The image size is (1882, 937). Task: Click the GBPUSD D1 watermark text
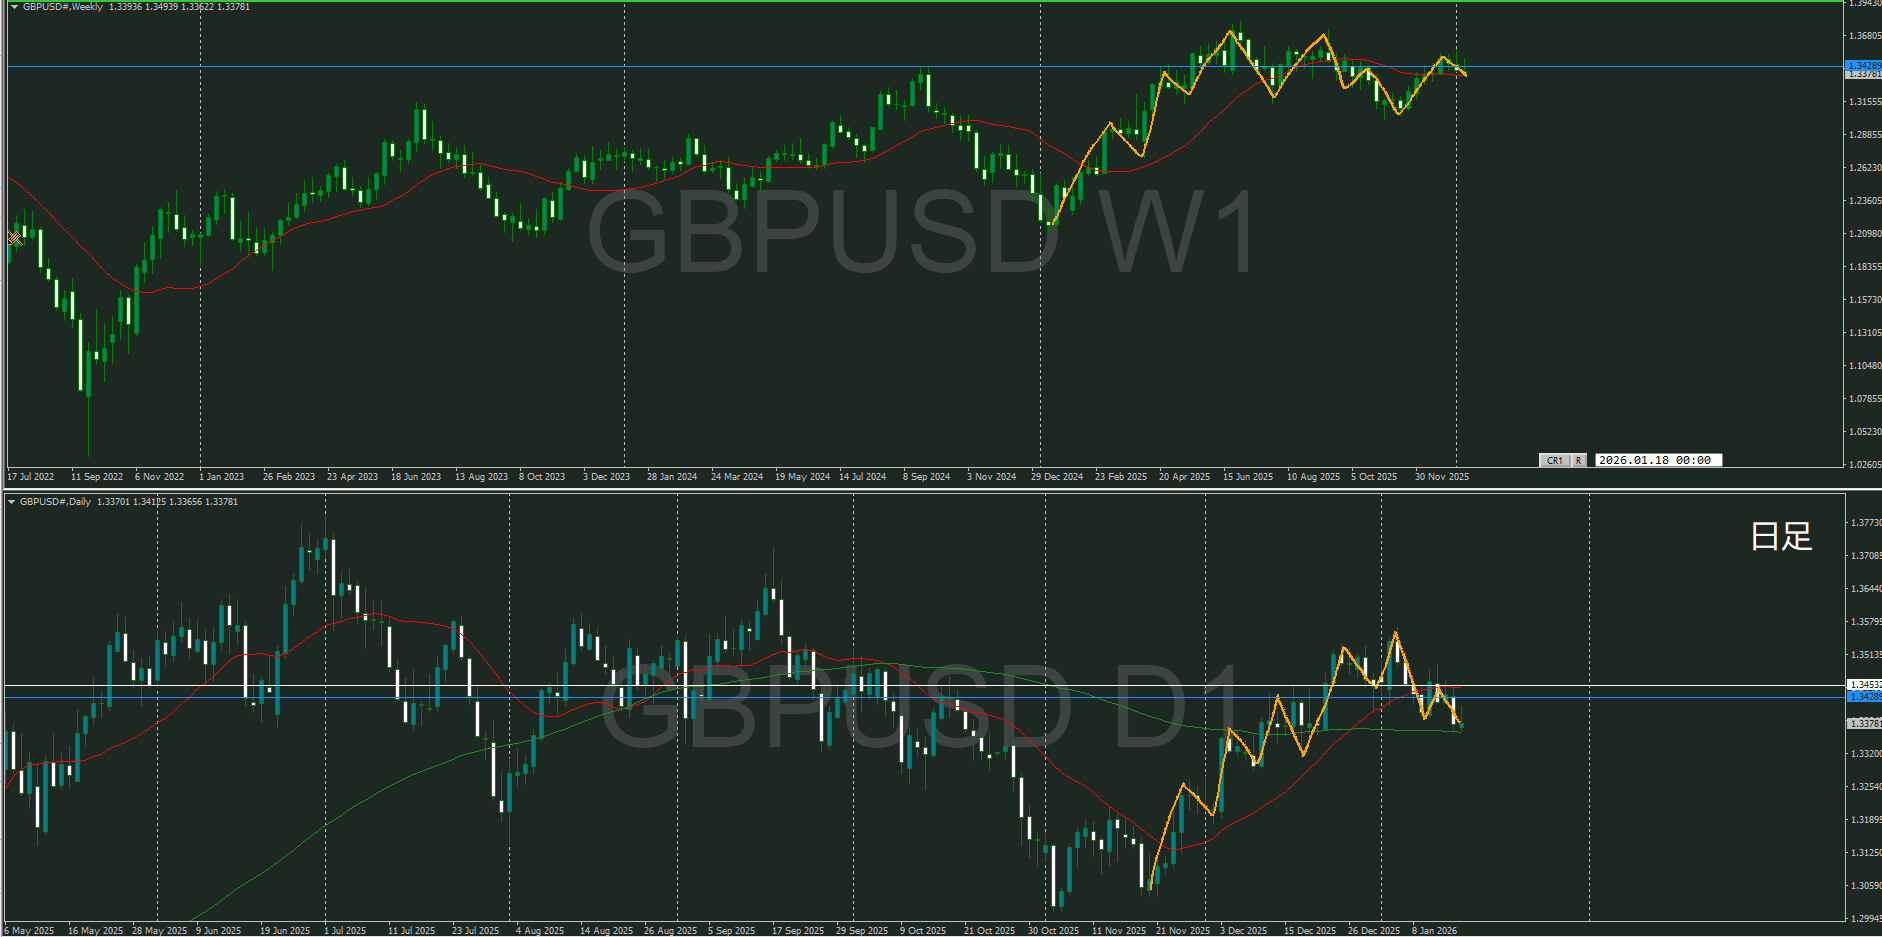pos(920,708)
